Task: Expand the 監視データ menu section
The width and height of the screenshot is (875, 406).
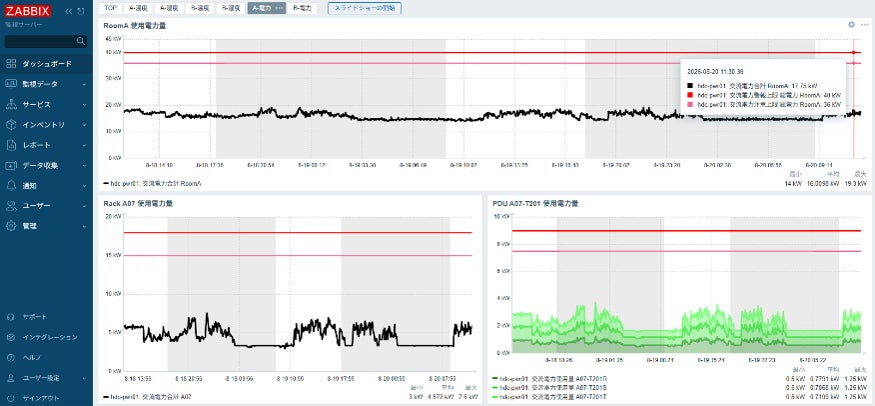Action: [46, 84]
